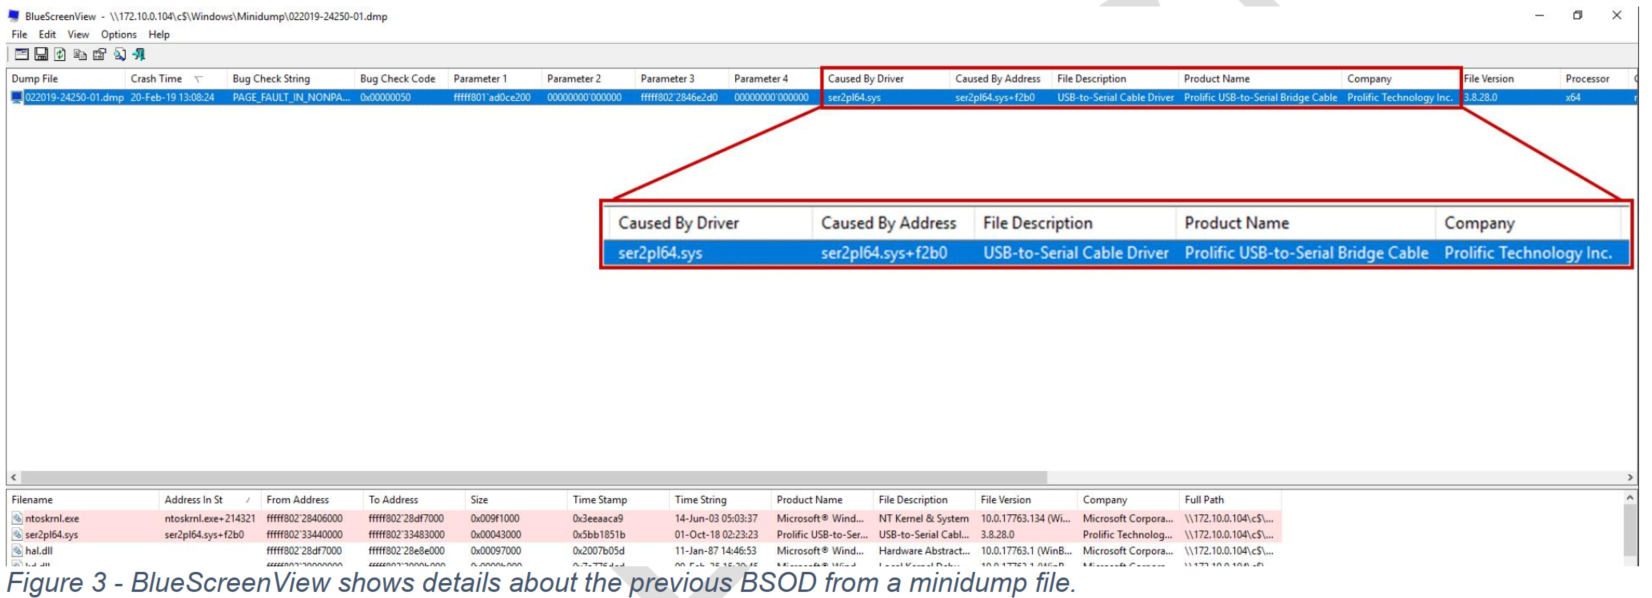Open the Edit menu
The width and height of the screenshot is (1652, 598).
tap(47, 34)
